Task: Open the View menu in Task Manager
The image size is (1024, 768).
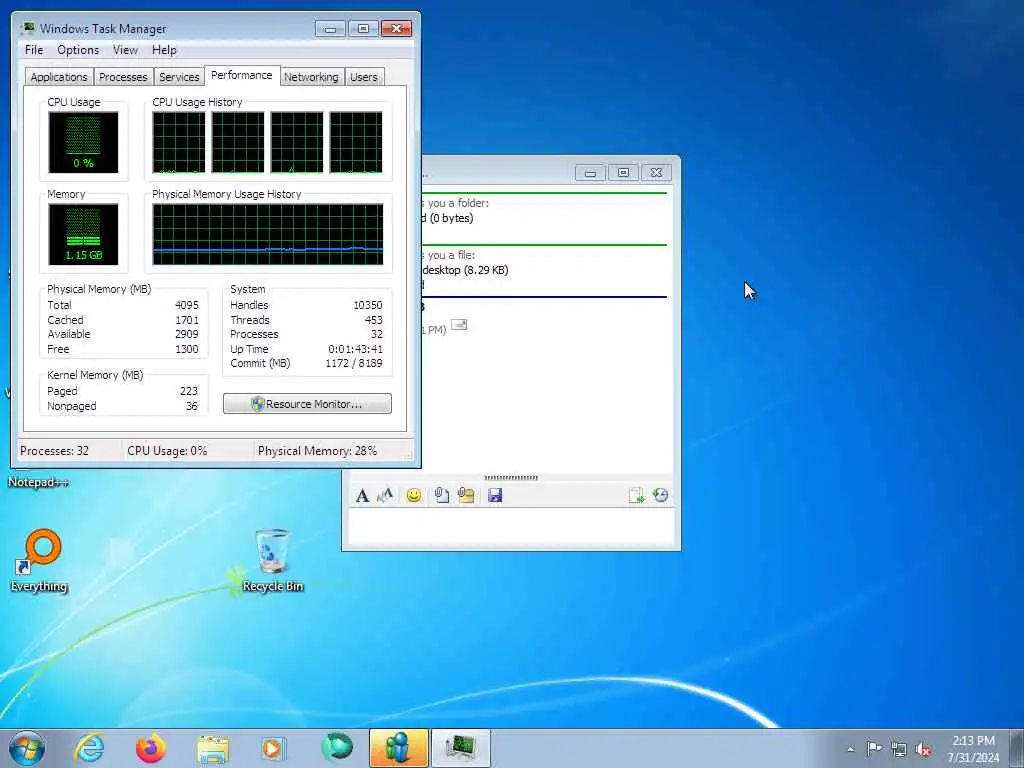Action: pos(125,50)
